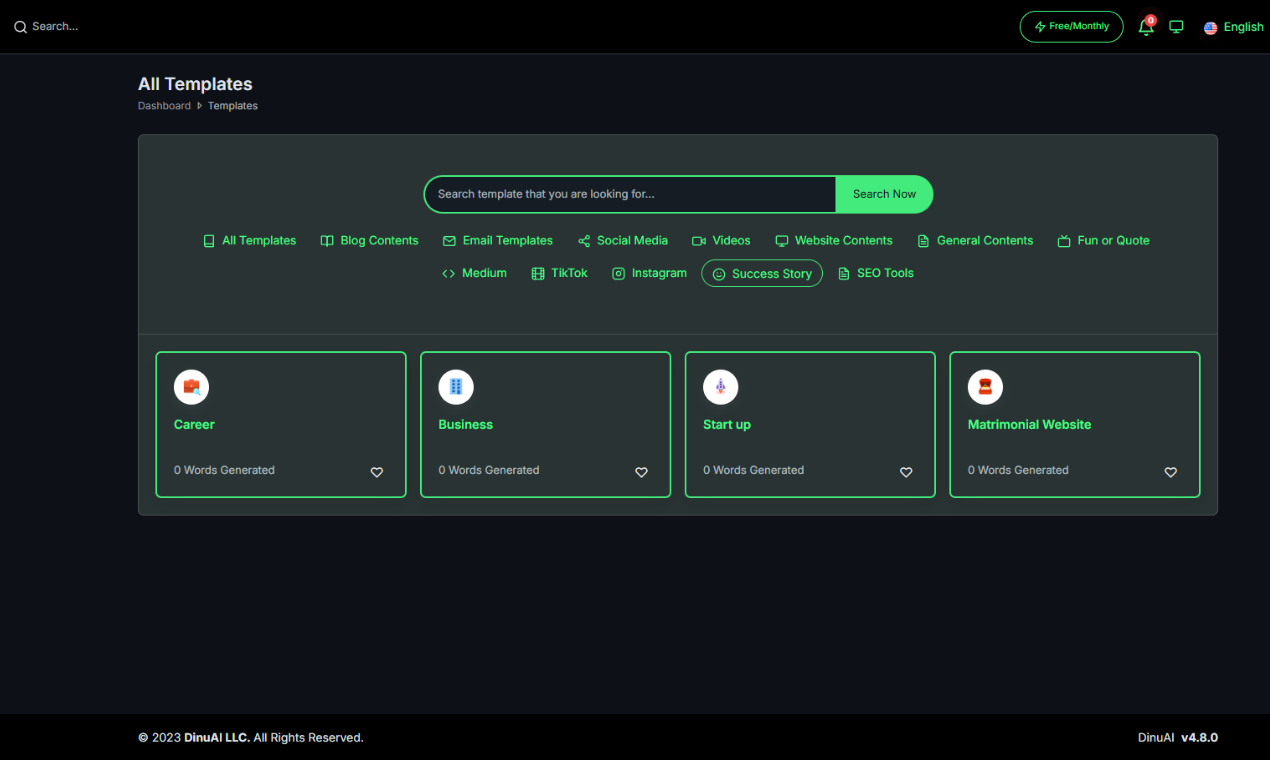Viewport: 1270px width, 760px height.
Task: Open the DinuAI LLC. footer link
Action: coord(217,738)
